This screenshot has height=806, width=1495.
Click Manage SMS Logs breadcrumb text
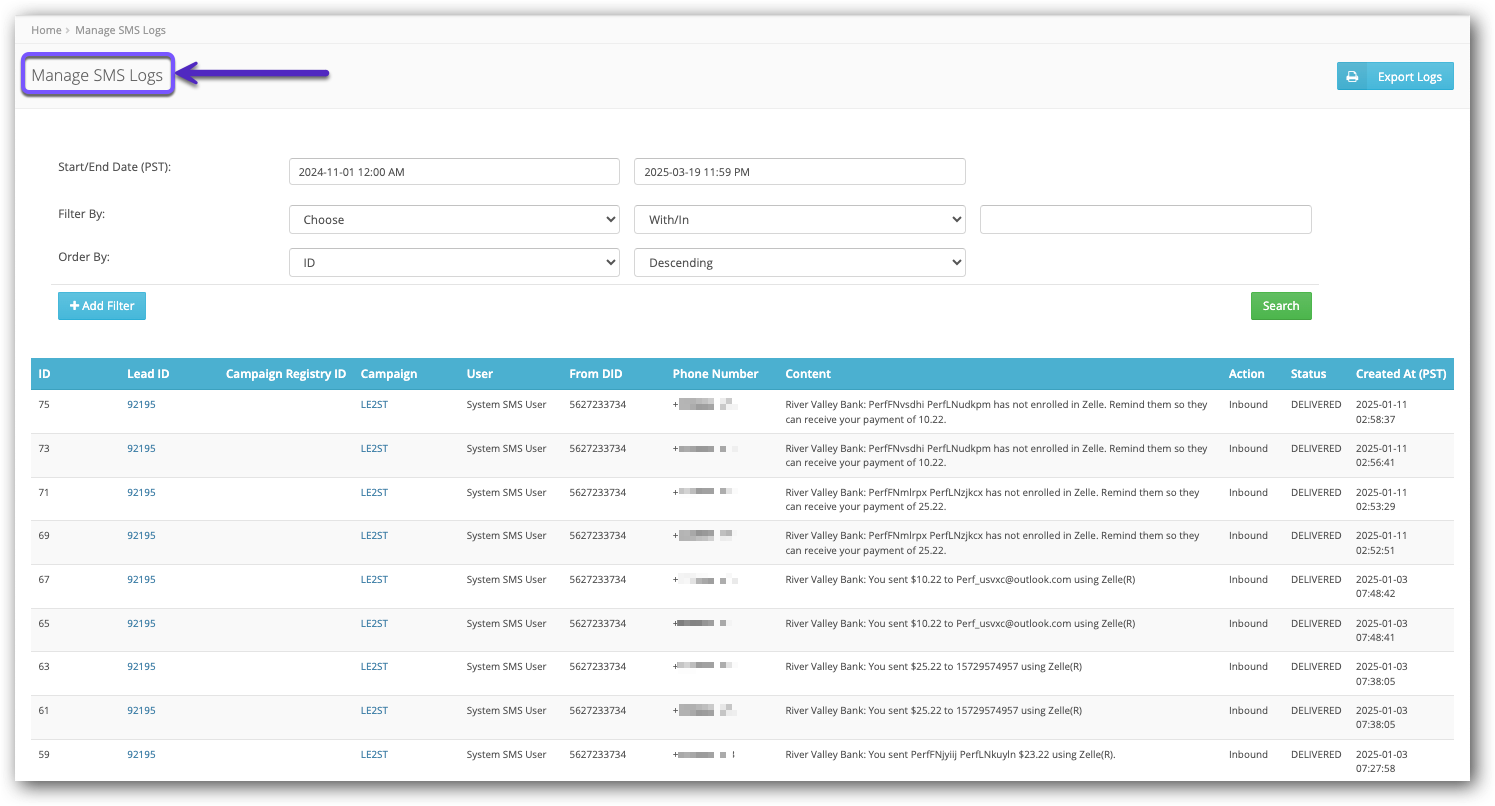120,30
